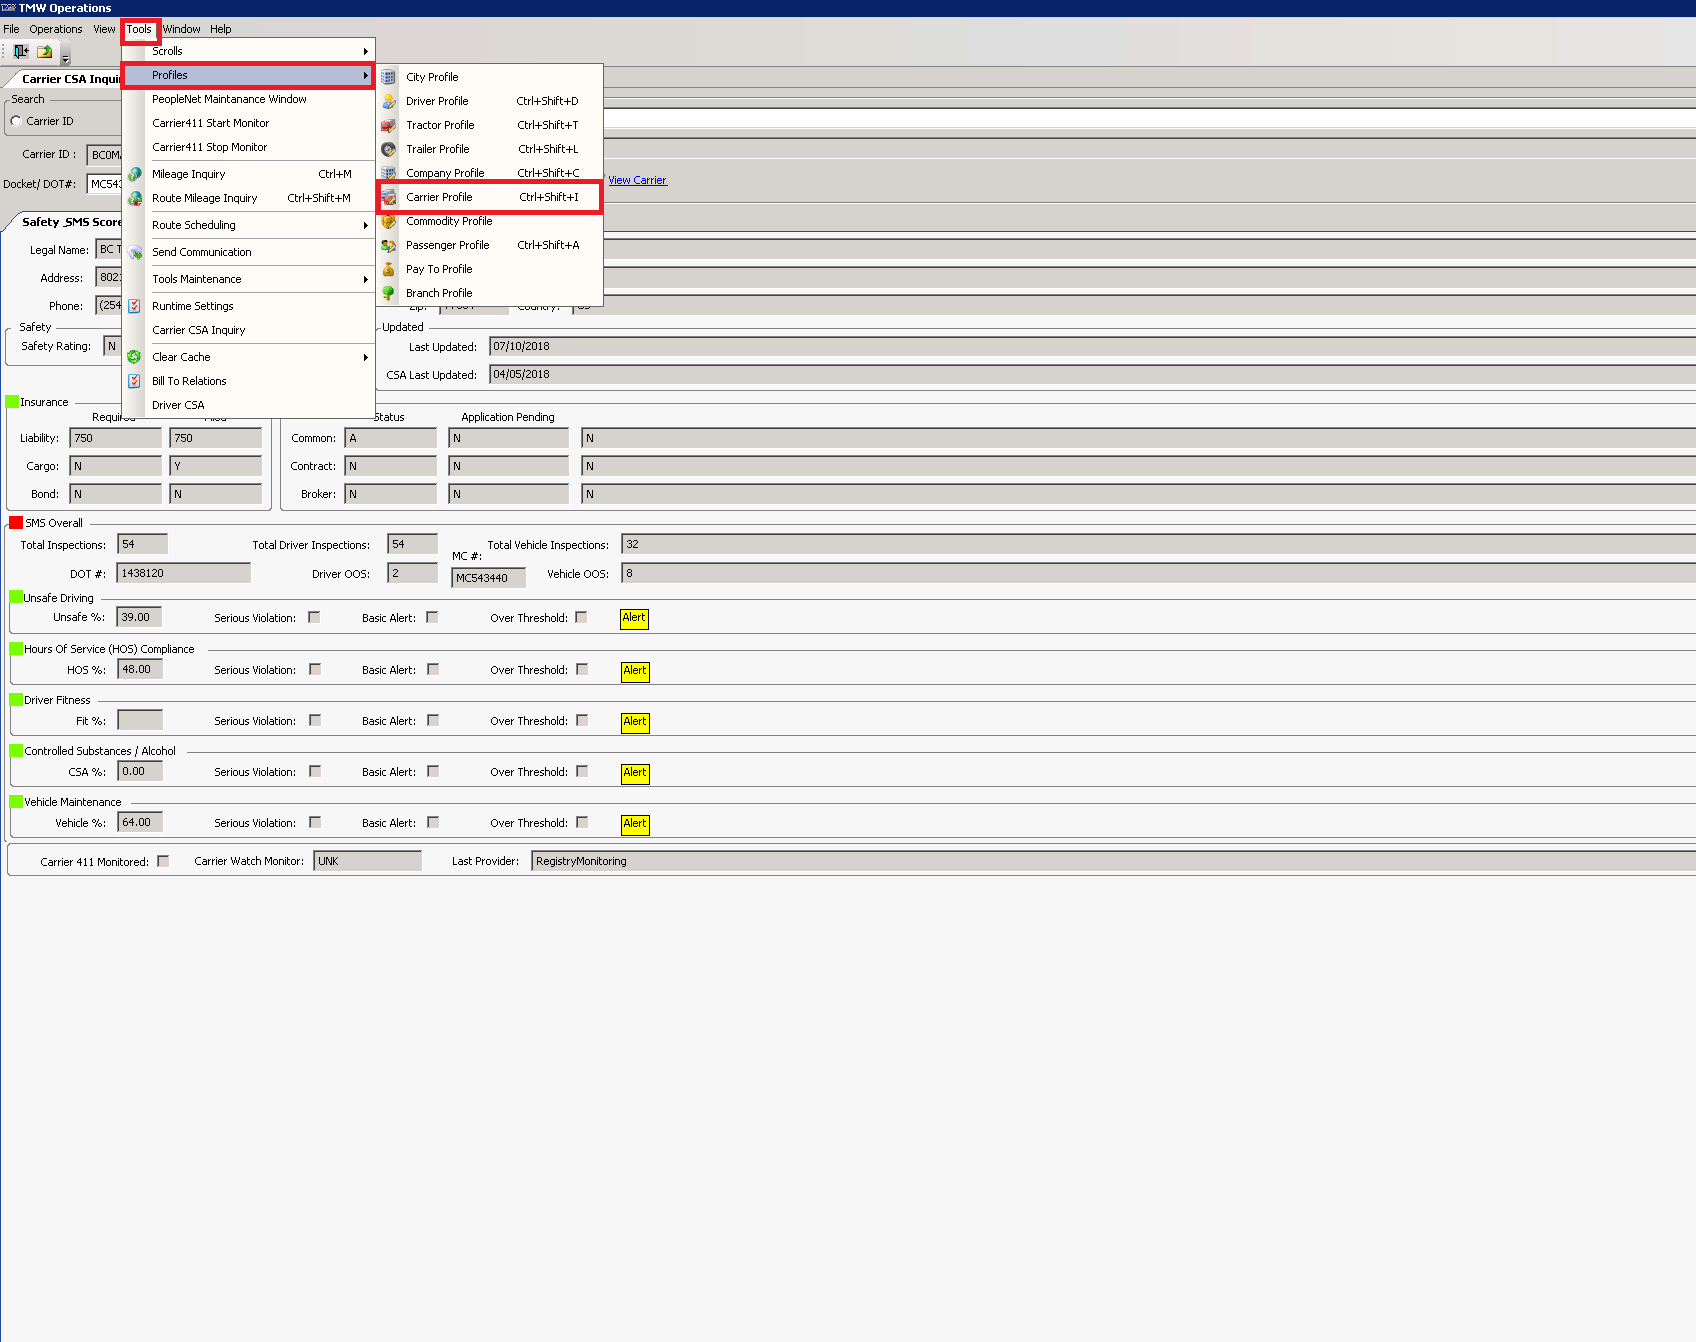1696x1342 pixels.
Task: Click the DOT # field showing 1438120
Action: [183, 573]
